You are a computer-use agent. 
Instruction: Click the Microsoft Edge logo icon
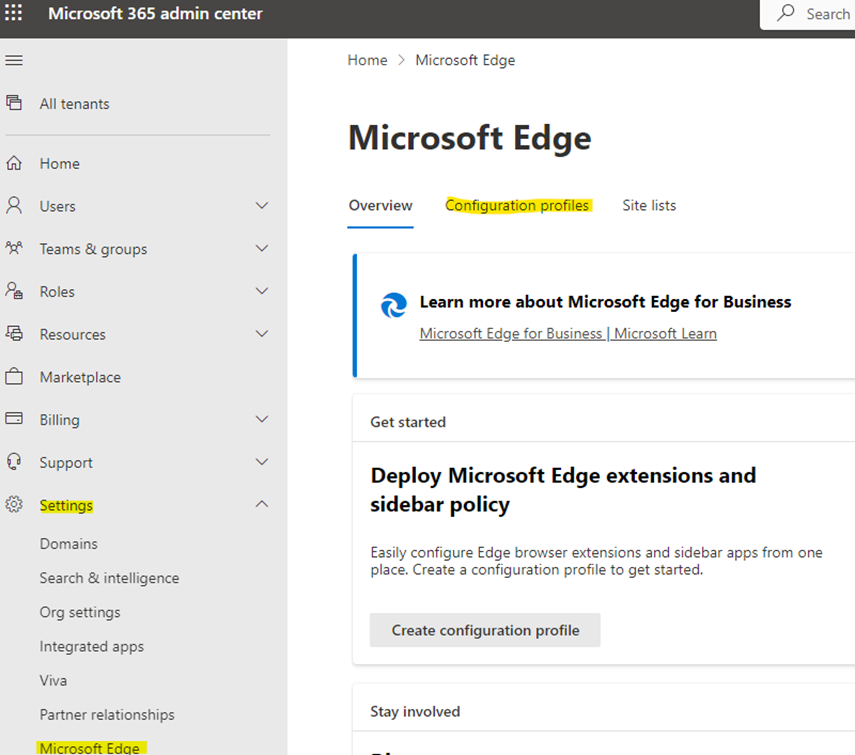click(x=394, y=305)
